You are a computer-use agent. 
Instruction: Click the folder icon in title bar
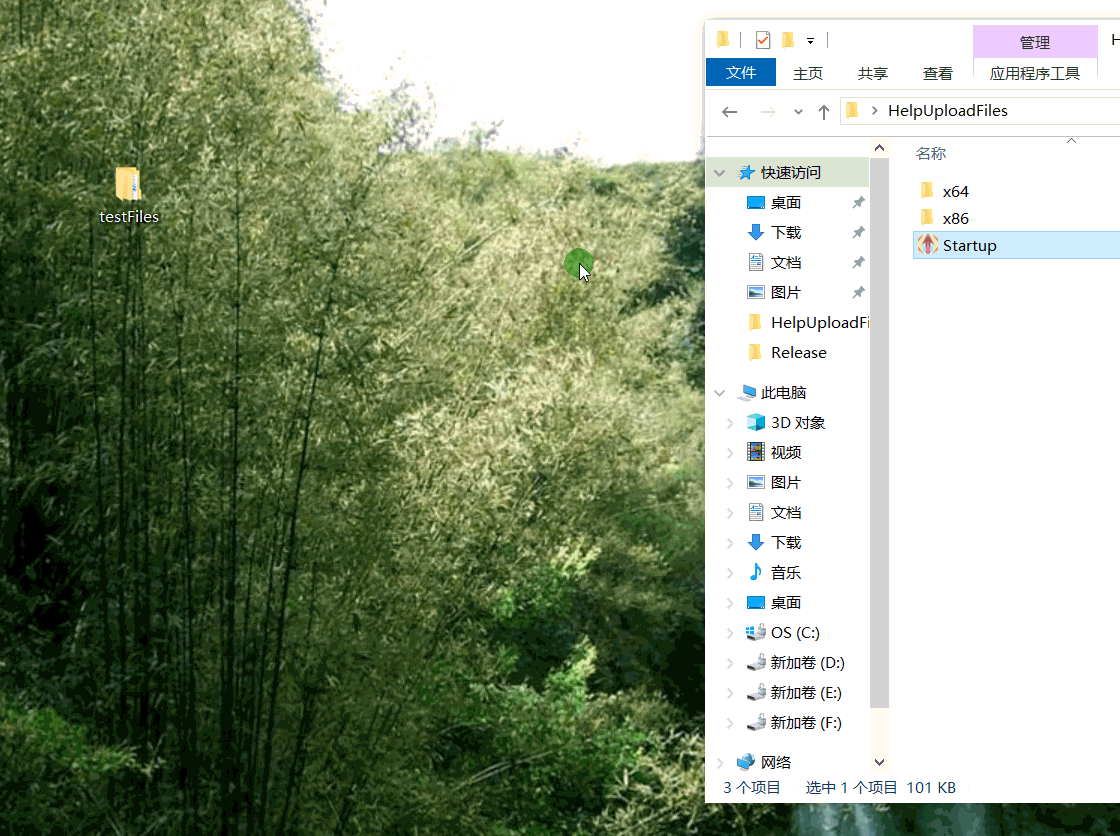pyautogui.click(x=723, y=39)
